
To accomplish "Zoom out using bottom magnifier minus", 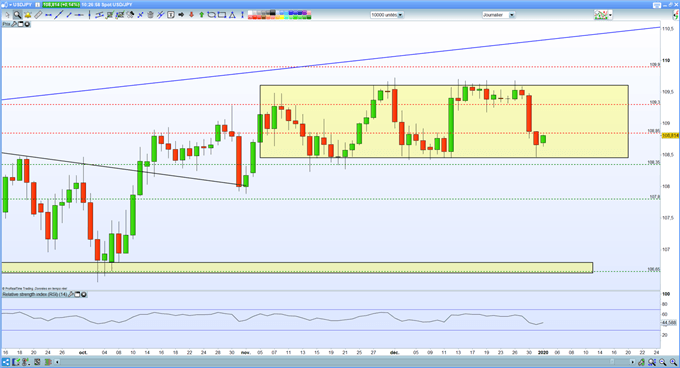I will 664,362.
